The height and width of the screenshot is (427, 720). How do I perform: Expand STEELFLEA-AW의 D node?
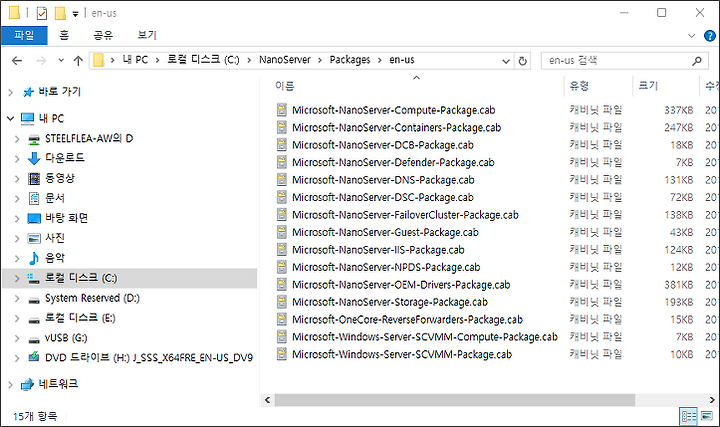17,139
